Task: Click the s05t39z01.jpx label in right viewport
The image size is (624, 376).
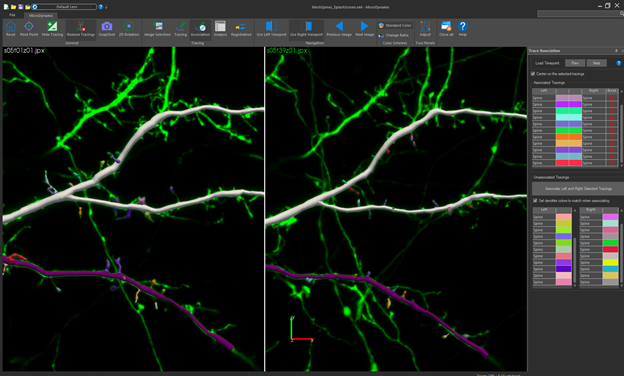Action: pos(287,51)
